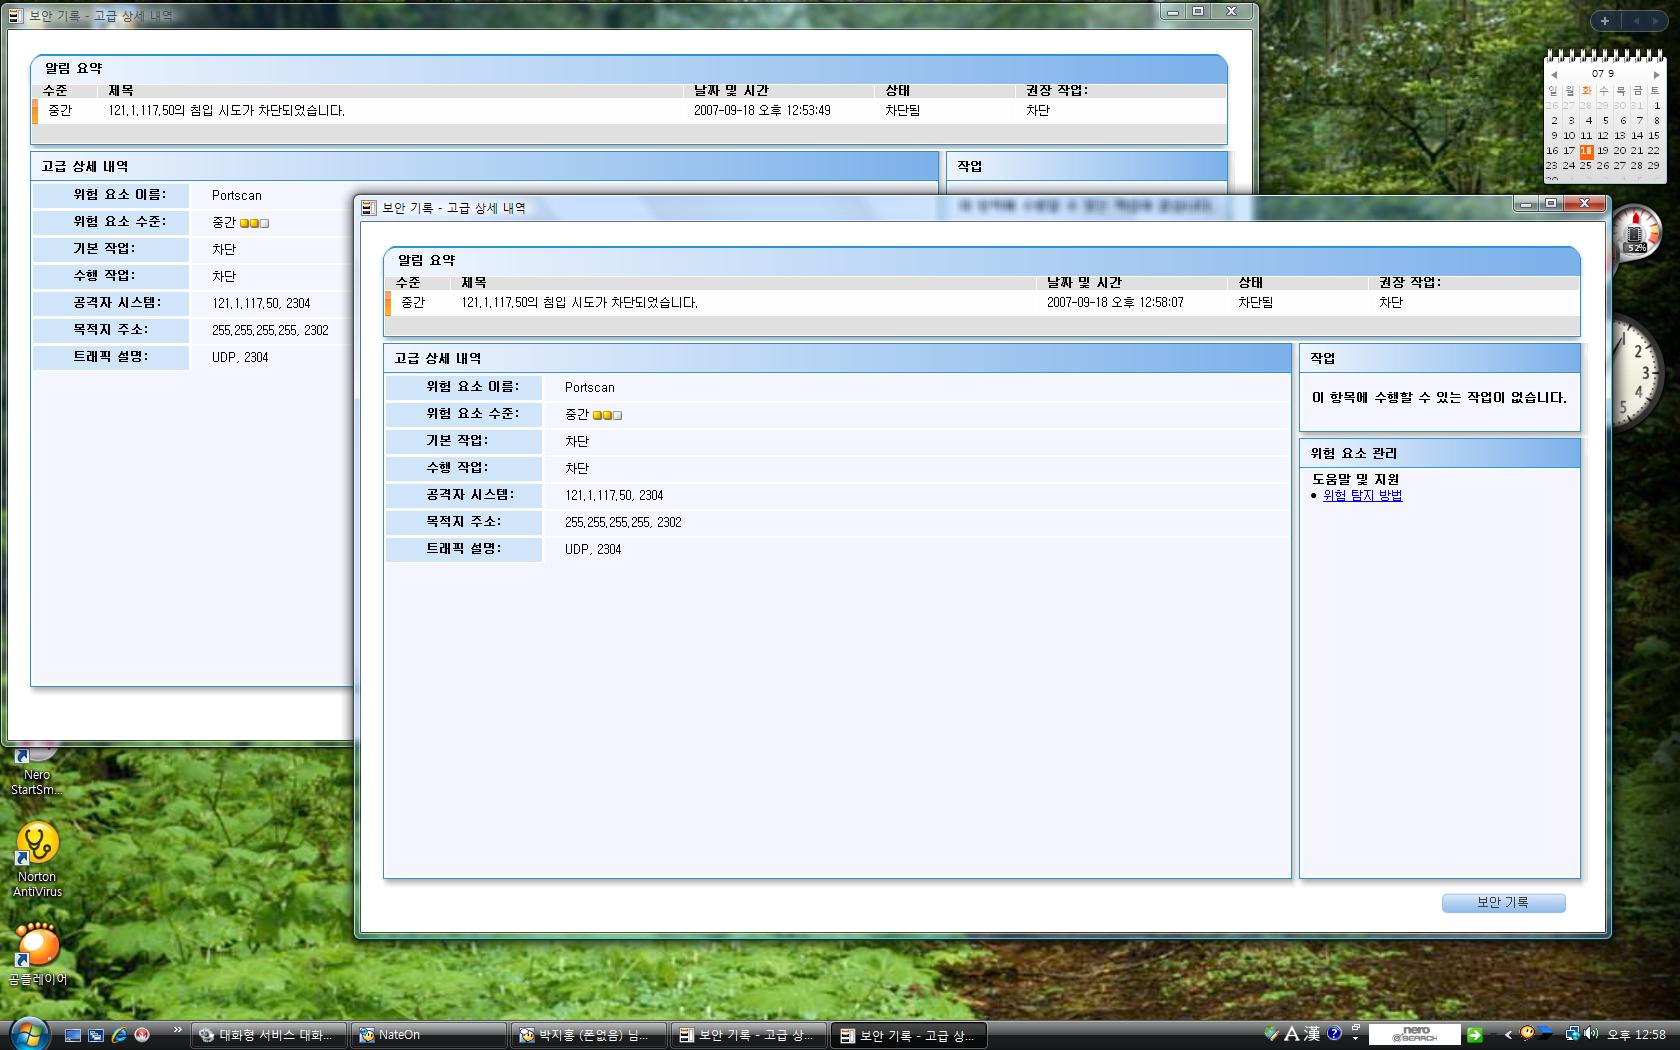Open the 위험 탐지 방법 help link

(1362, 495)
